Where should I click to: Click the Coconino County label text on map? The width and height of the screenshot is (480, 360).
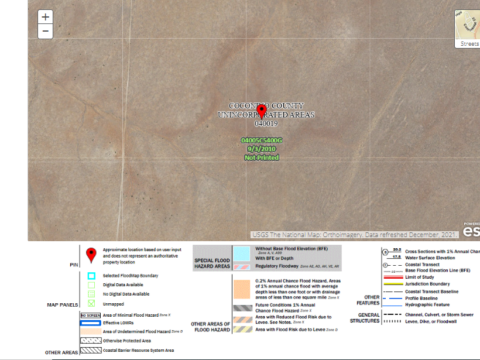pyautogui.click(x=266, y=106)
